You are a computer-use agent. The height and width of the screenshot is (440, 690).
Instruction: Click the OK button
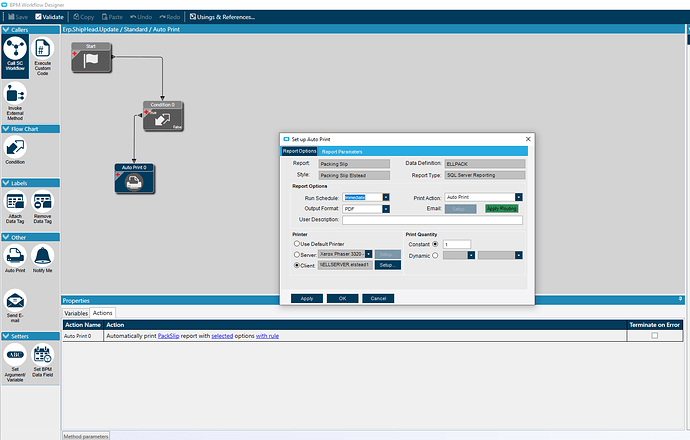[x=342, y=298]
